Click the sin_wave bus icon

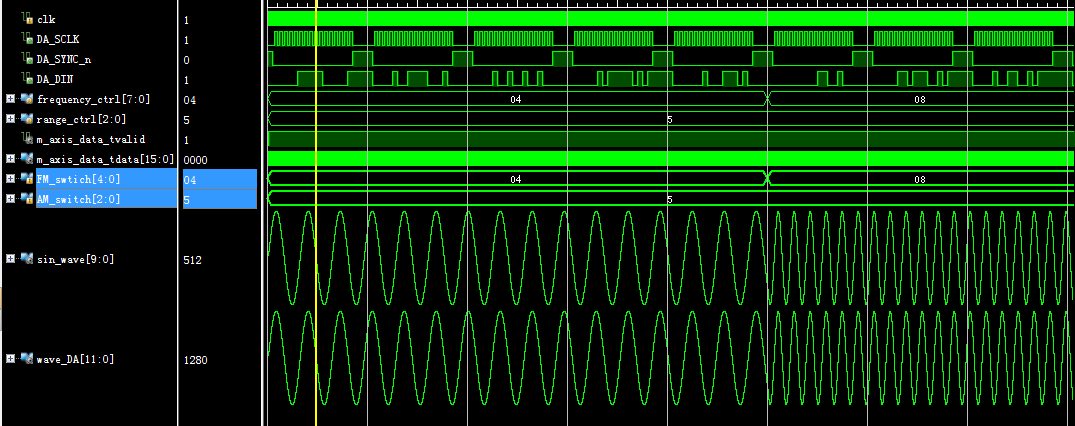point(26,259)
